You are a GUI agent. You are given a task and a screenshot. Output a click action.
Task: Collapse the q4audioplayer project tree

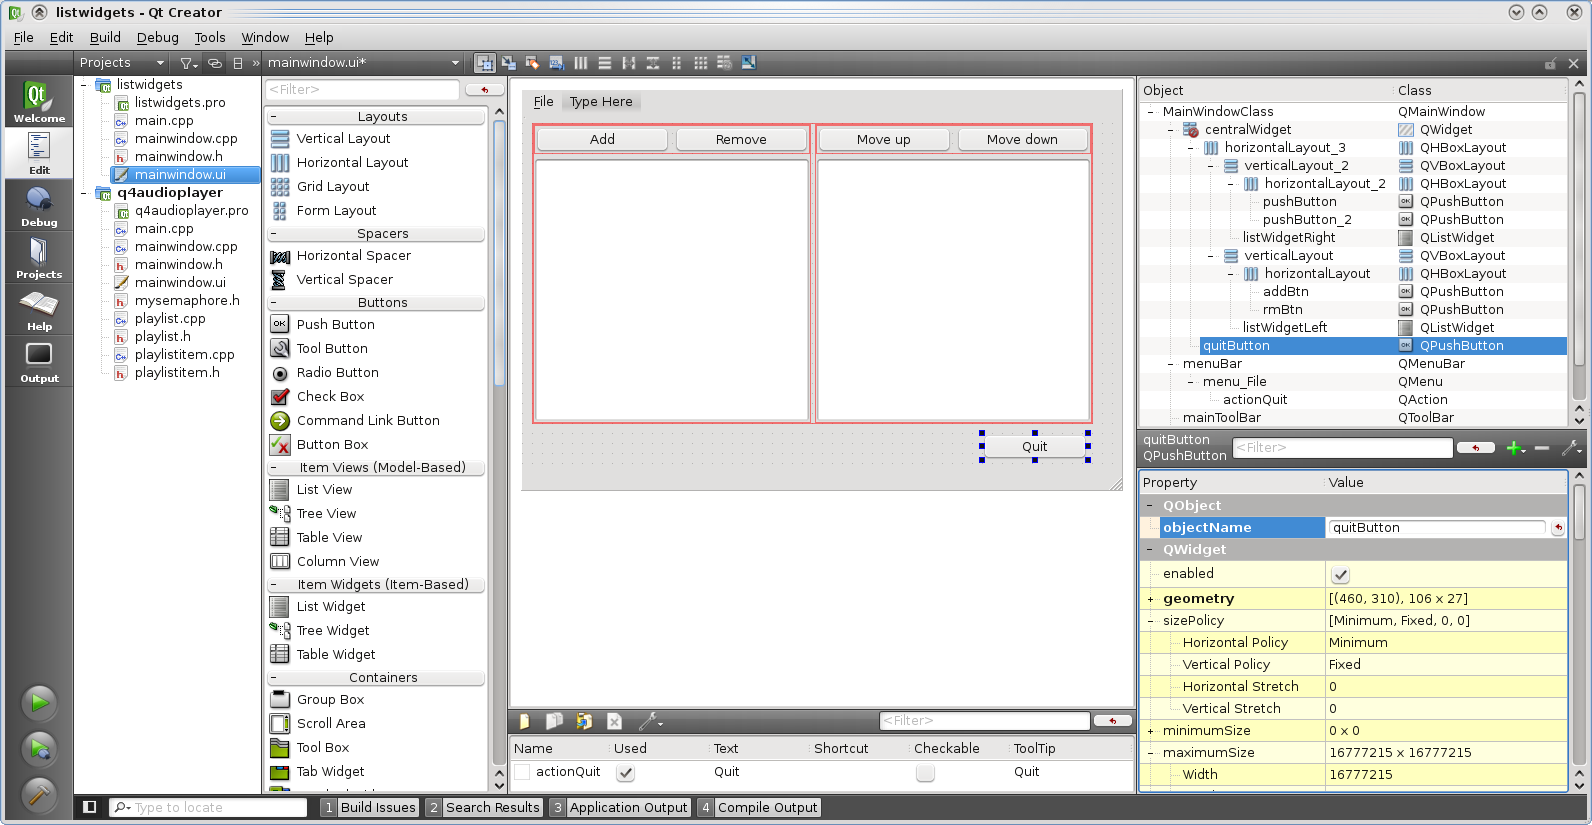(84, 193)
